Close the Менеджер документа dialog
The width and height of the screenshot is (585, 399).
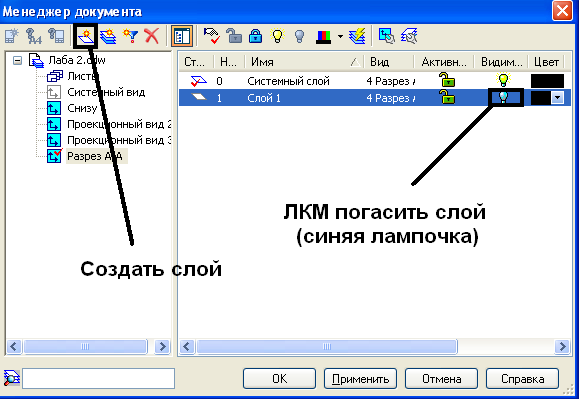[562, 11]
